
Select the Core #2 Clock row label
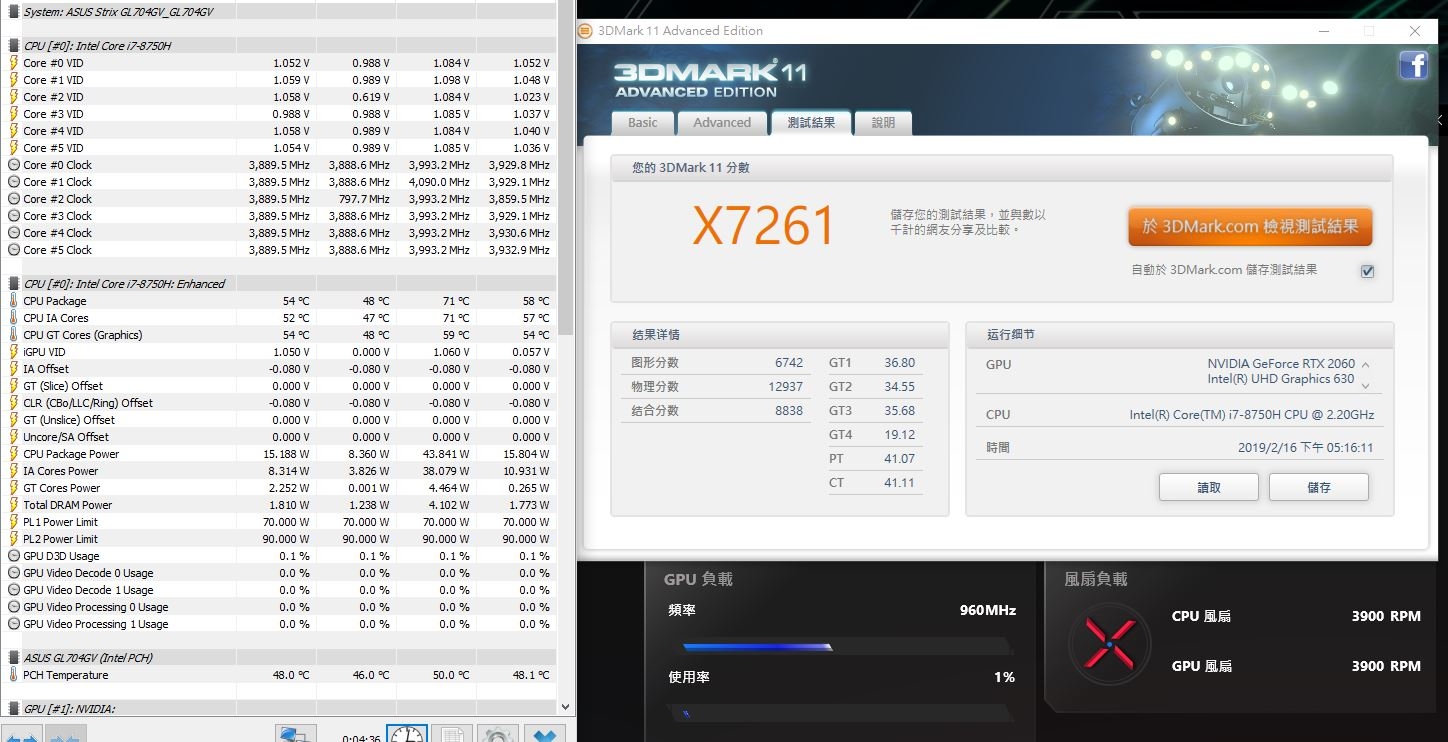(57, 199)
